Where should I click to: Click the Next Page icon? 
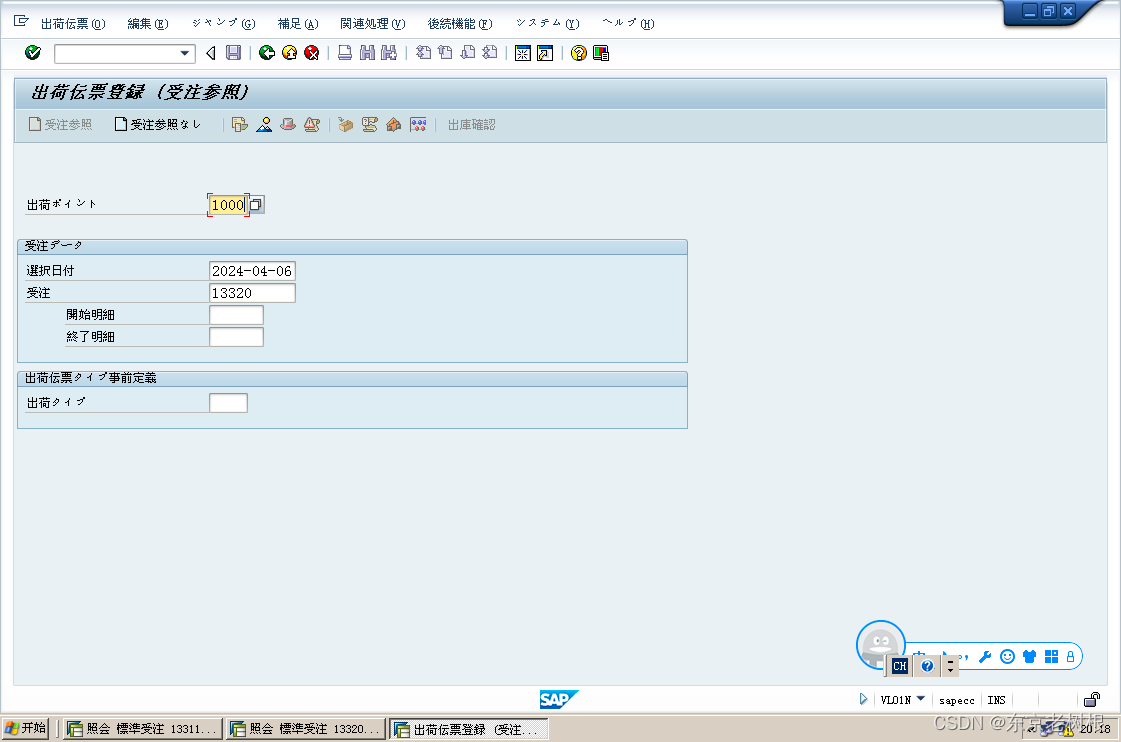(468, 53)
